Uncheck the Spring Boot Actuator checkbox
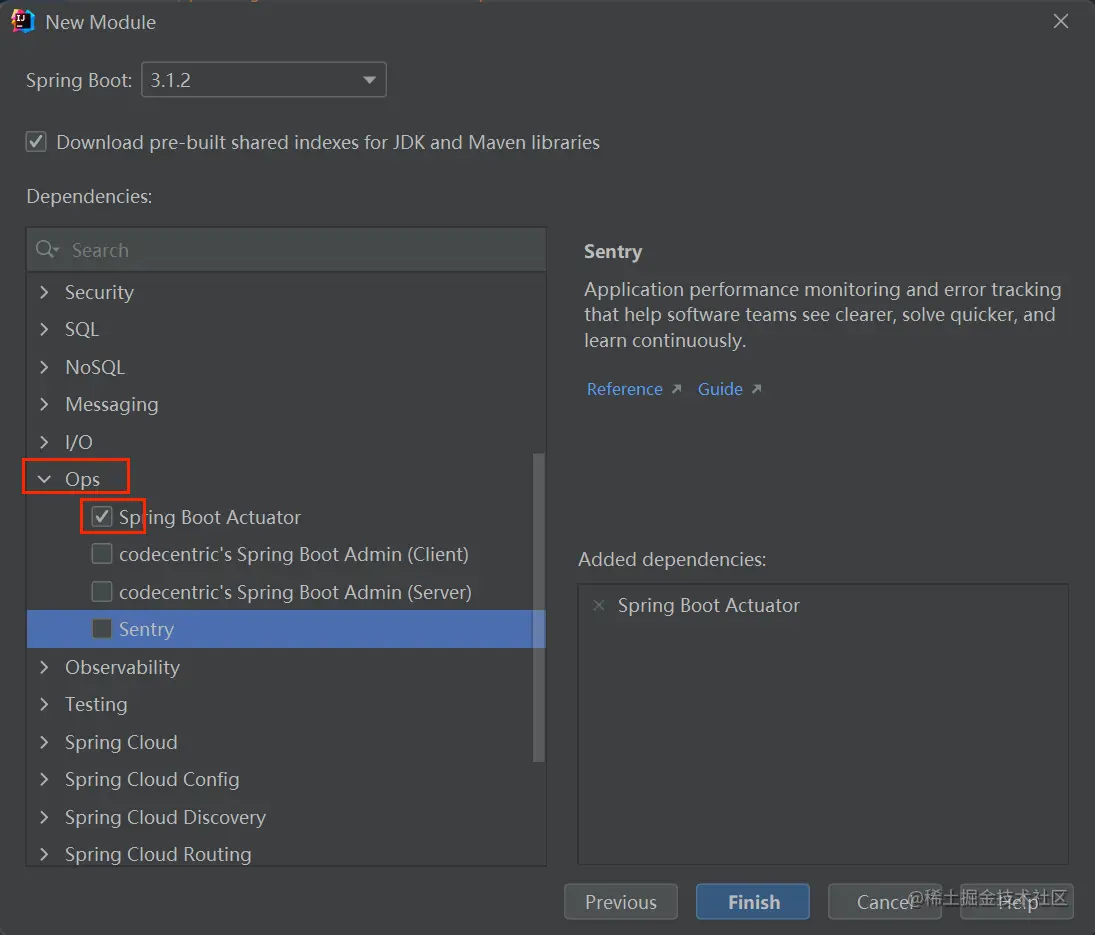 pyautogui.click(x=102, y=517)
